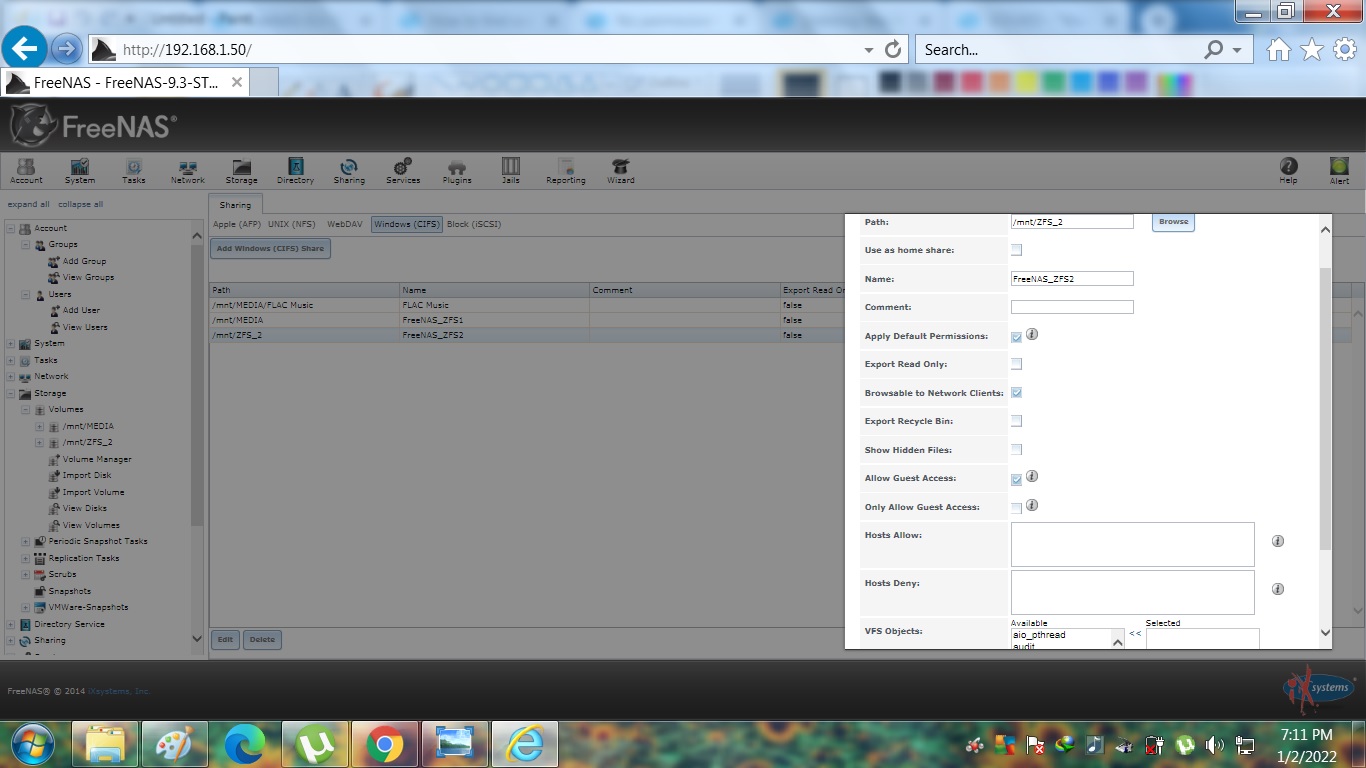Show info for Hosts Allow

click(1277, 541)
